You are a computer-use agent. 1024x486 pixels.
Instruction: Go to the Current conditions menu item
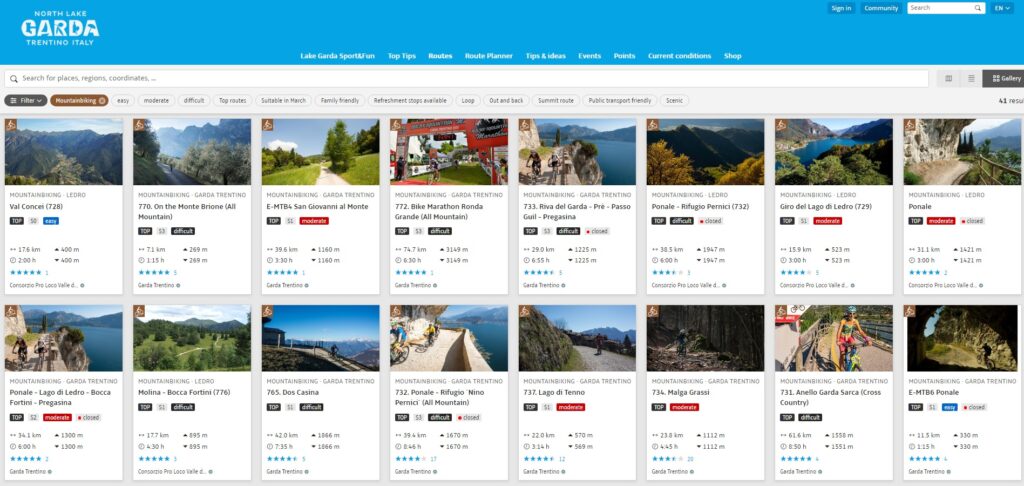[x=679, y=56]
